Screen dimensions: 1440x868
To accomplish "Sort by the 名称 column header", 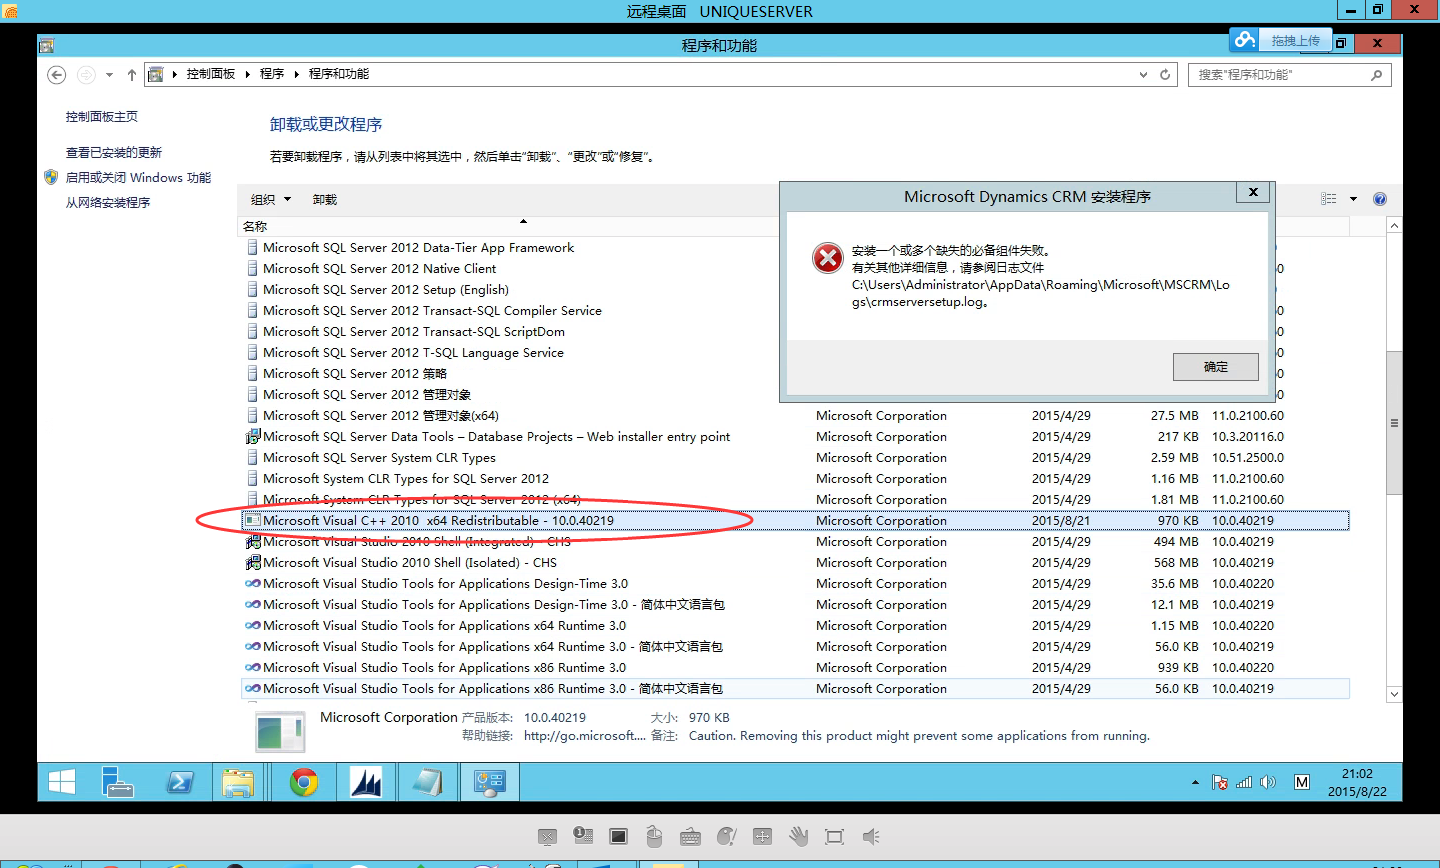I will point(255,226).
